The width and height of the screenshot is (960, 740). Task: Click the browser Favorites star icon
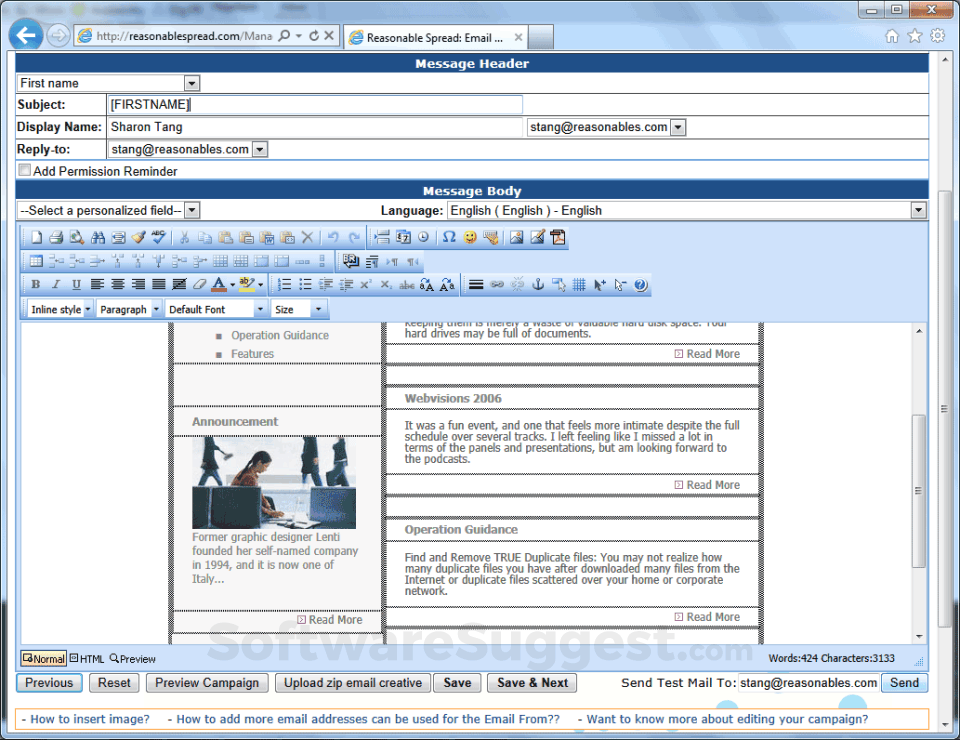tap(915, 36)
